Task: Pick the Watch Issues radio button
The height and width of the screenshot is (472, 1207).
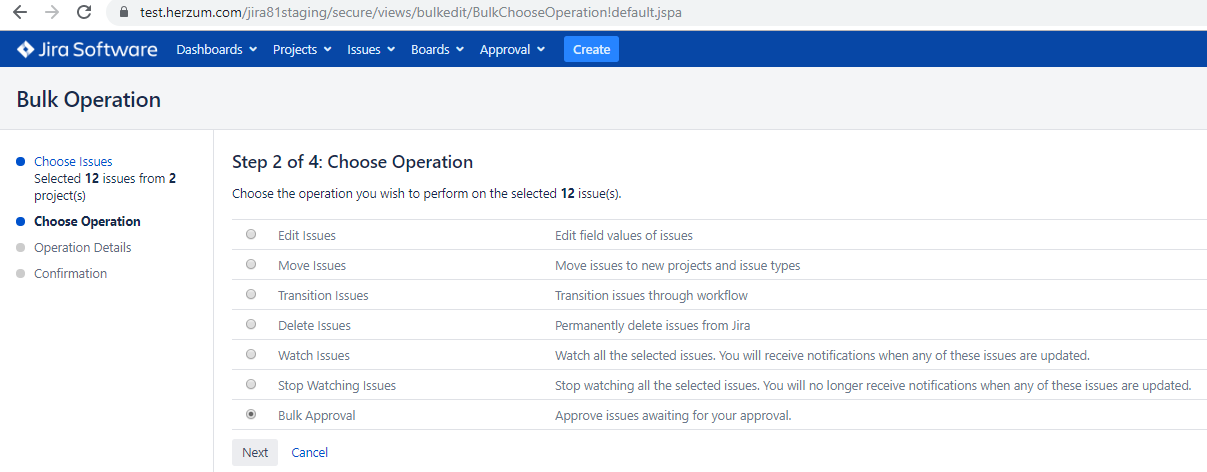Action: point(251,355)
